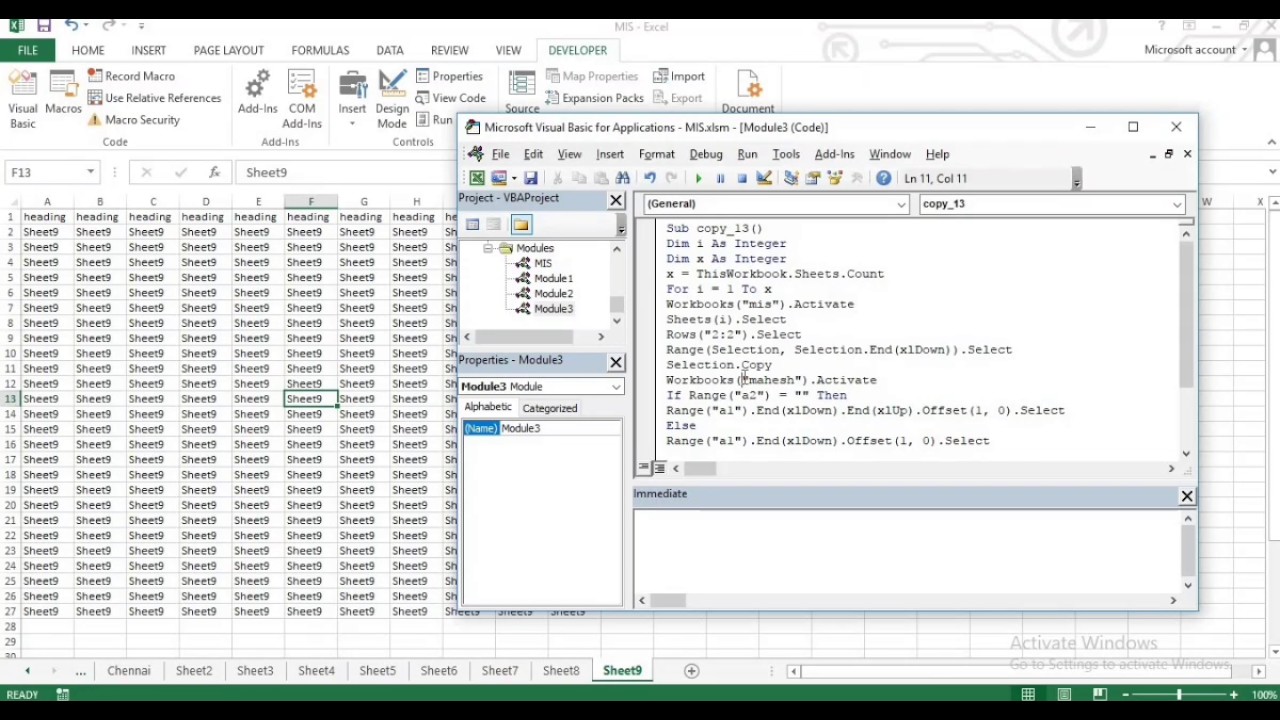Screen dimensions: 1280x720
Task: Open the FORMULAS ribbon tab
Action: point(320,50)
